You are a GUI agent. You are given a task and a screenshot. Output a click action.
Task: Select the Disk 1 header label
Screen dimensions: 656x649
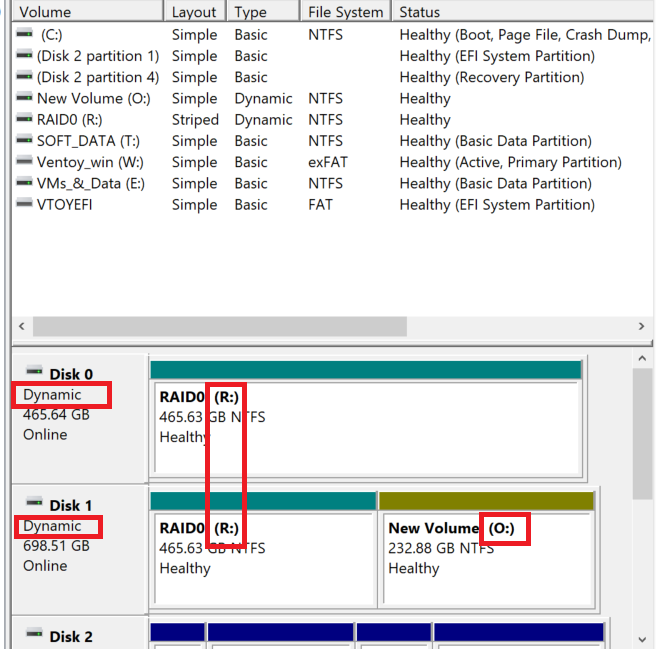click(x=71, y=505)
